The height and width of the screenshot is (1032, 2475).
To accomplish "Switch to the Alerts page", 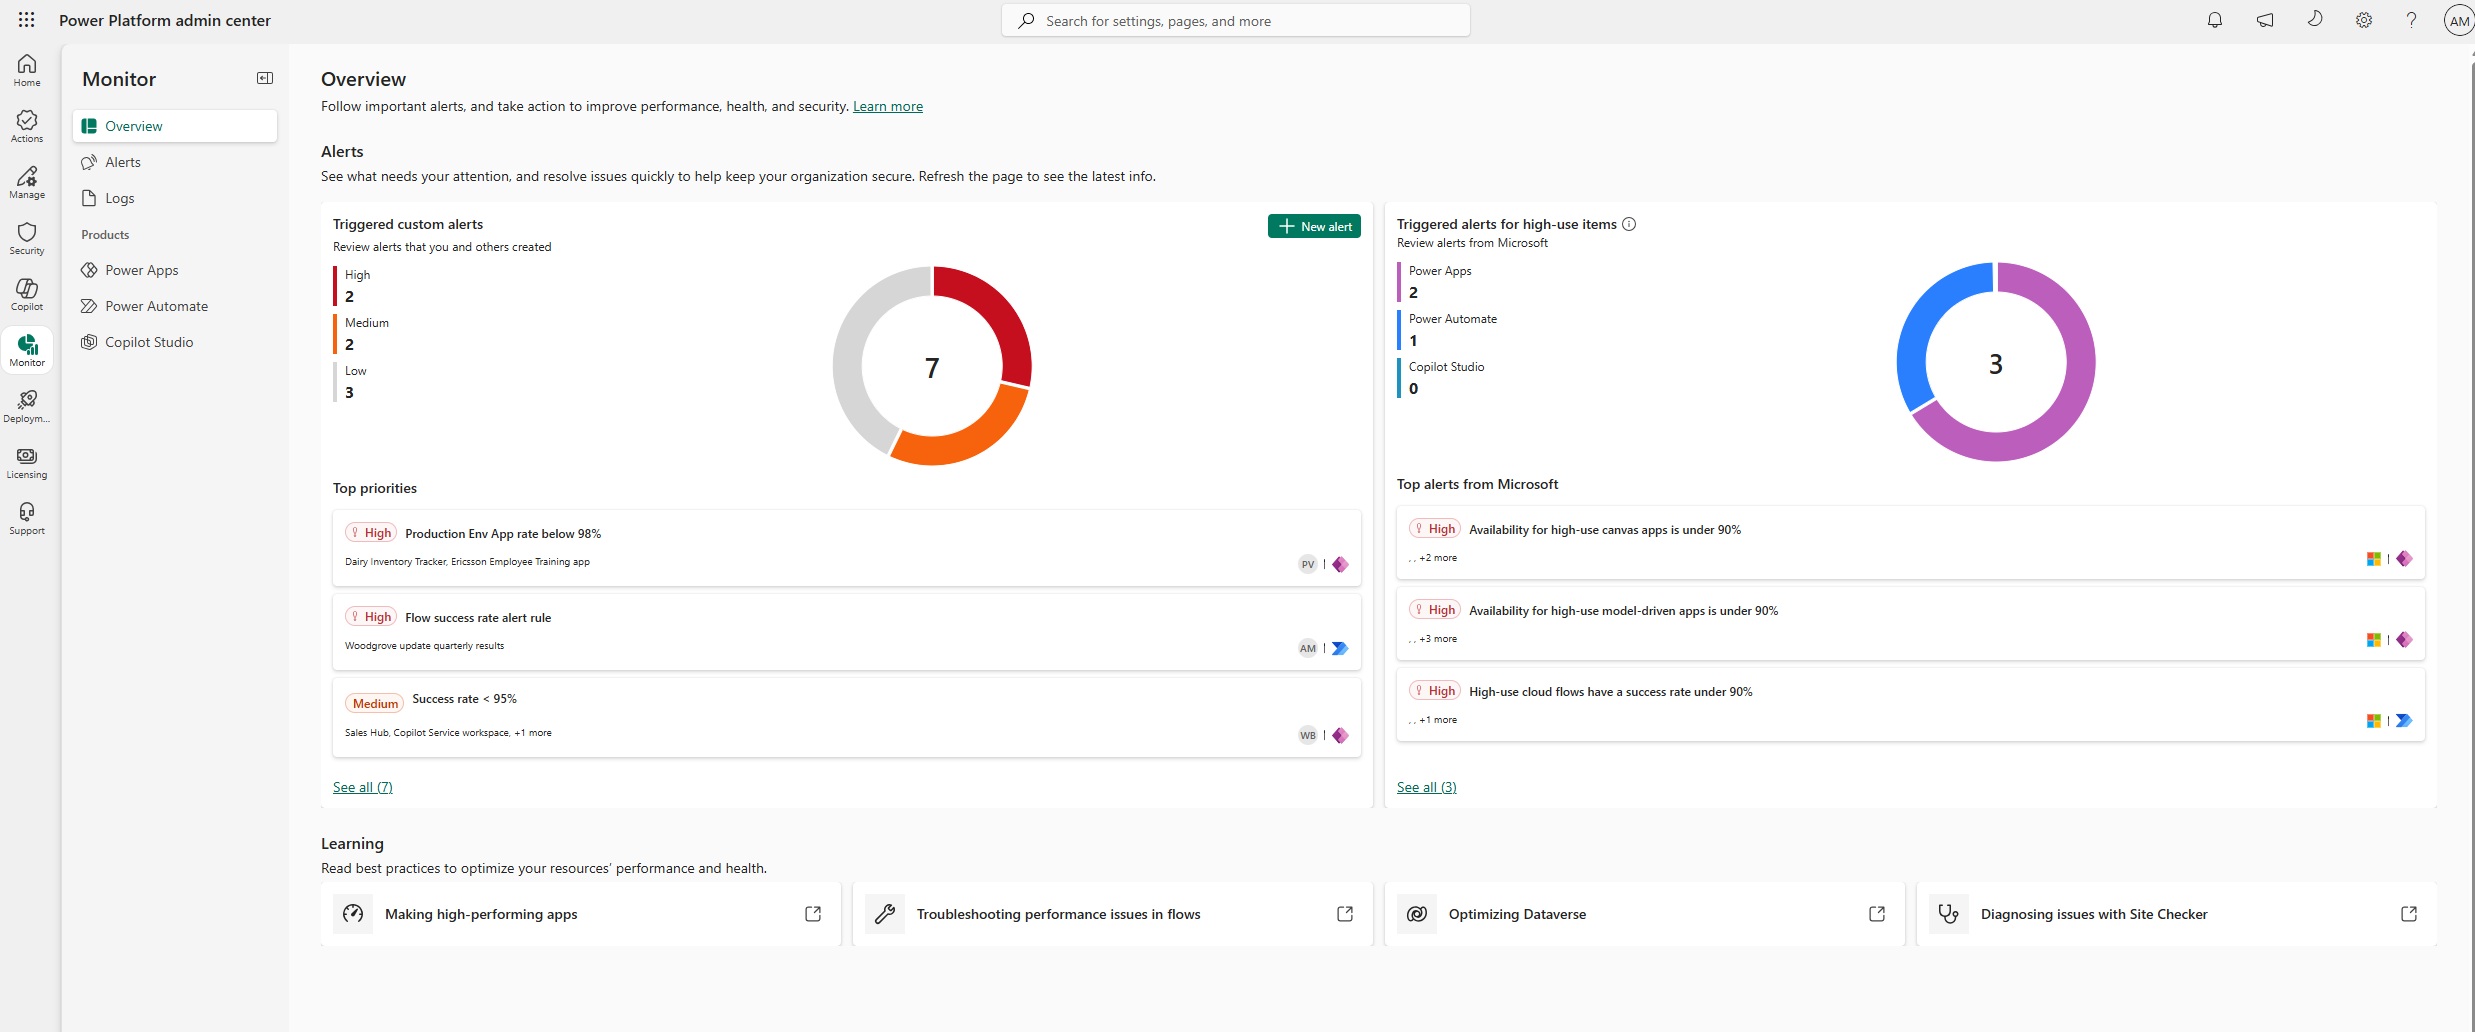I will pos(124,161).
